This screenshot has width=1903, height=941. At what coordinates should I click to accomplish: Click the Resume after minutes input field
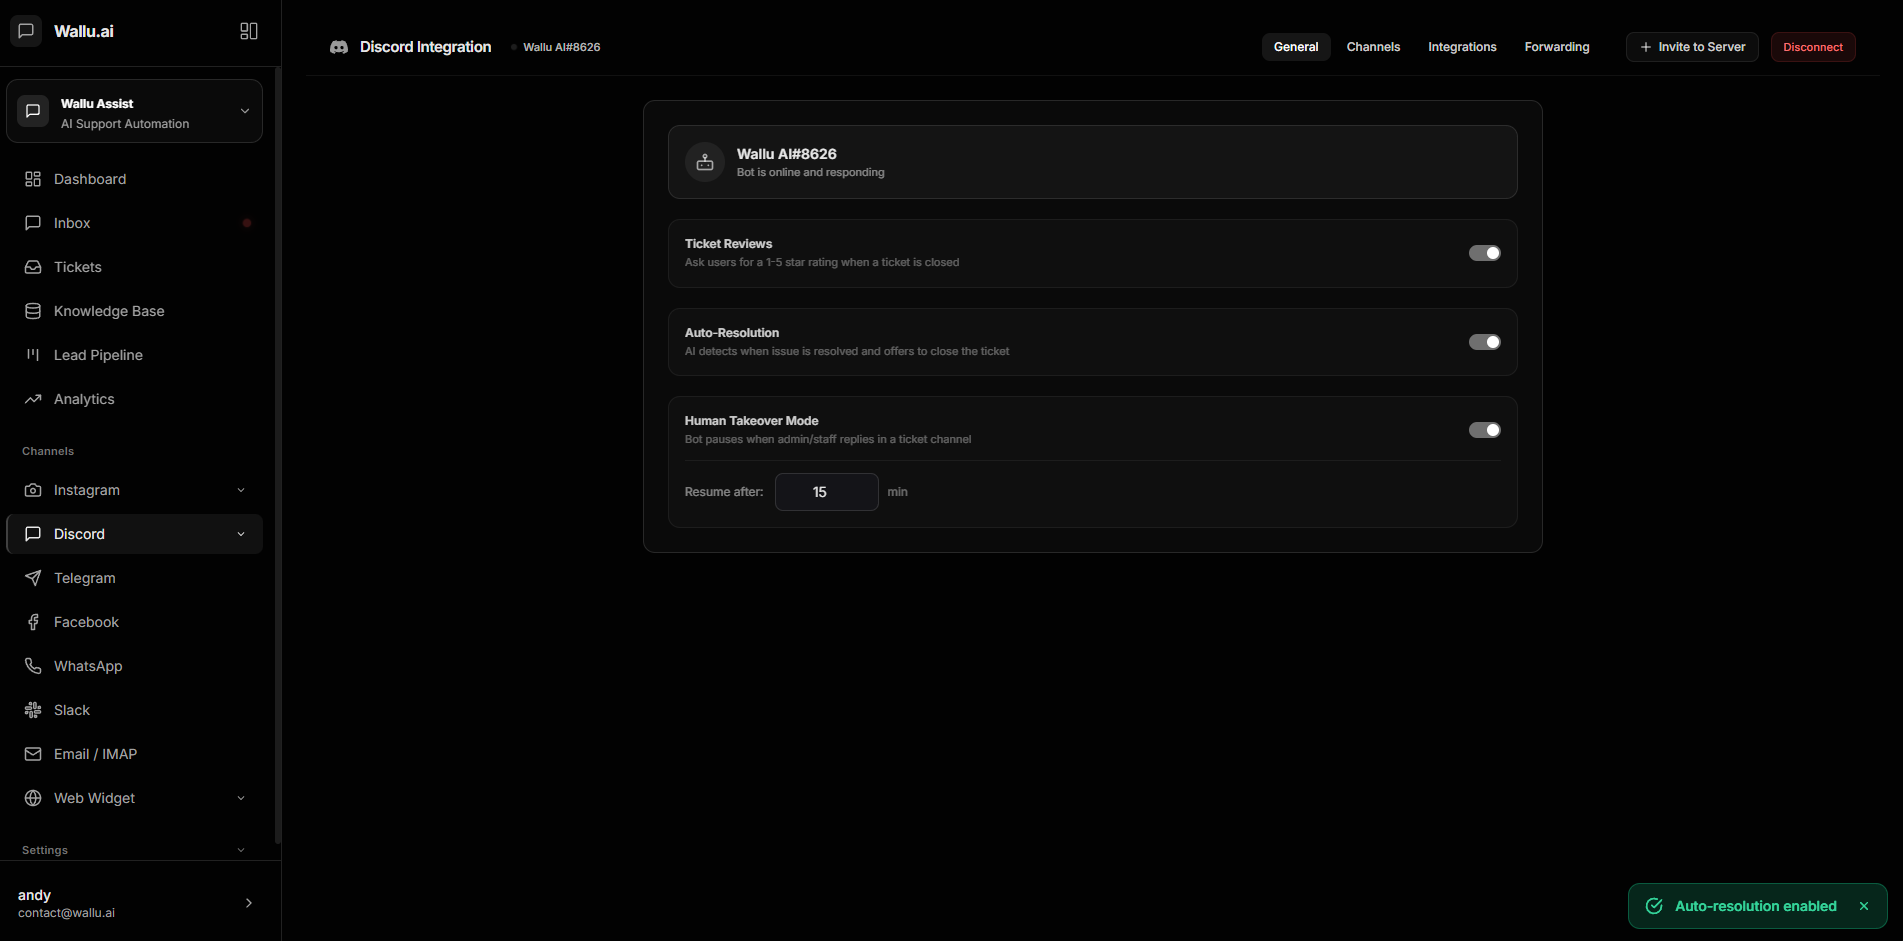(827, 492)
